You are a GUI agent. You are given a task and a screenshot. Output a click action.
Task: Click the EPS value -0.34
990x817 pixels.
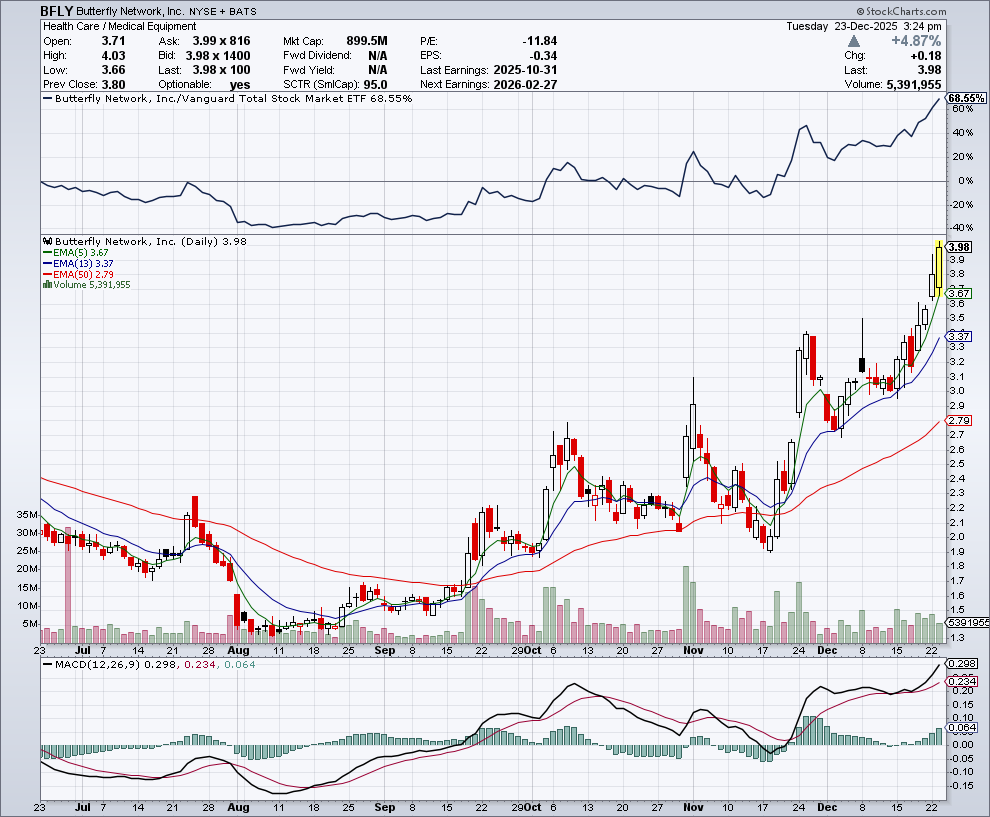pyautogui.click(x=544, y=56)
